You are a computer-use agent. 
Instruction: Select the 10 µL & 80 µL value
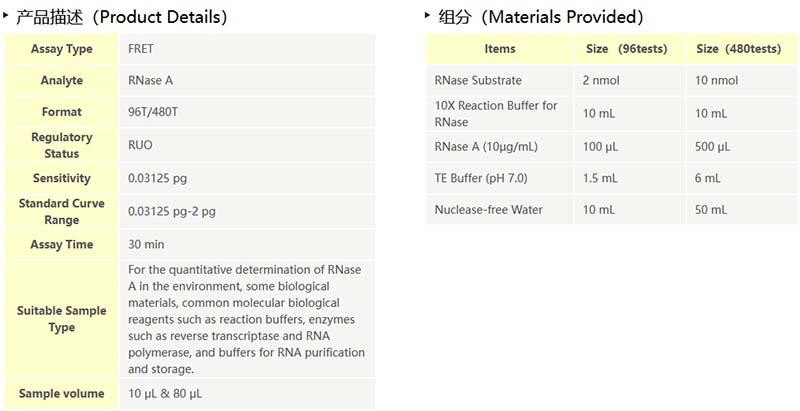(x=165, y=393)
